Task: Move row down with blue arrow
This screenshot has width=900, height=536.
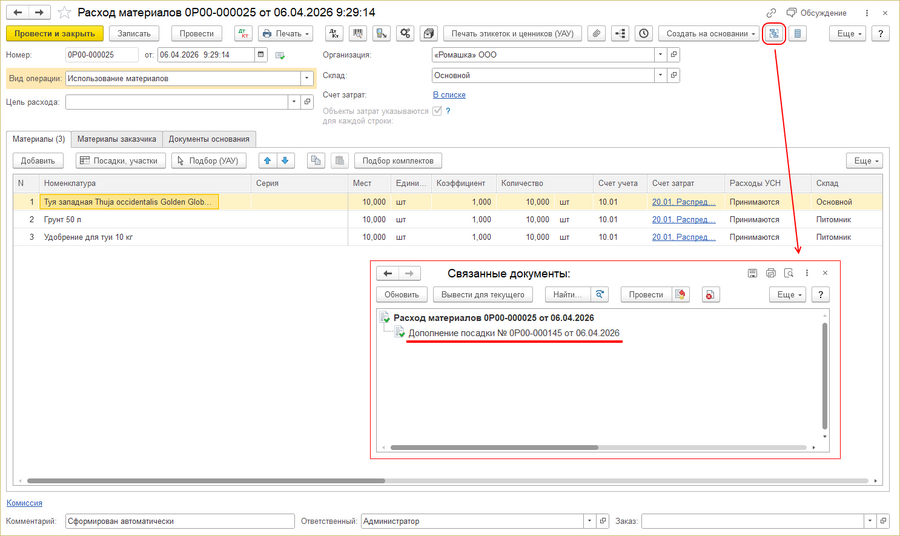Action: pos(285,160)
